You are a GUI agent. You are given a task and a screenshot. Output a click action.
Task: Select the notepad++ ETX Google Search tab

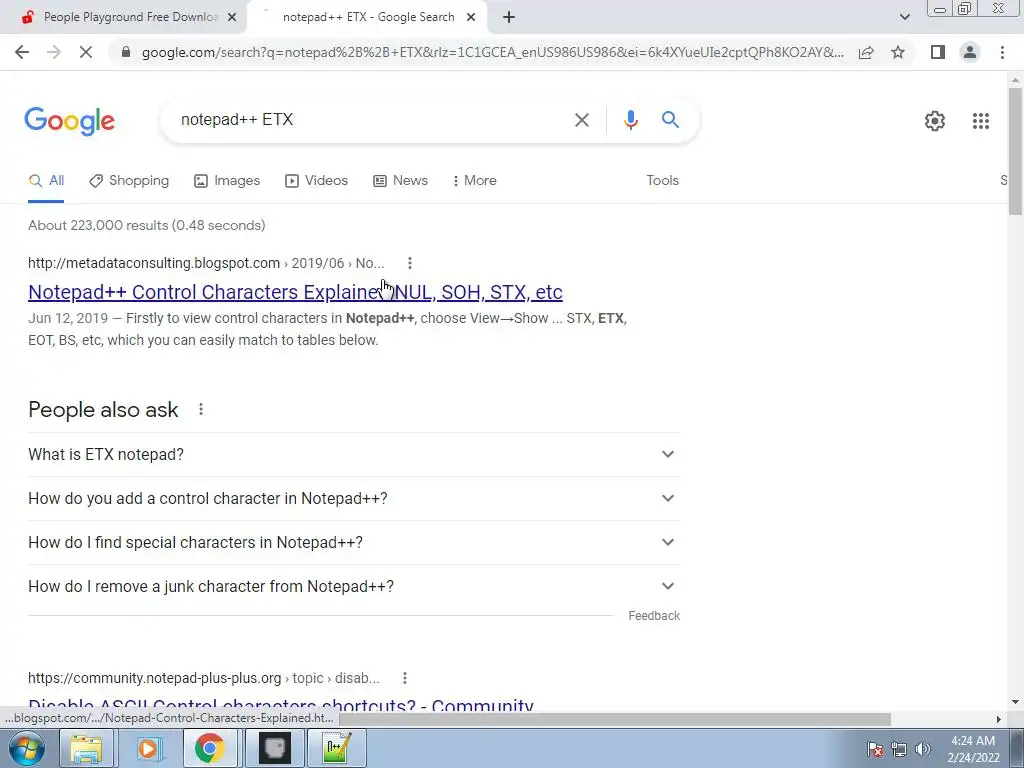pos(368,17)
